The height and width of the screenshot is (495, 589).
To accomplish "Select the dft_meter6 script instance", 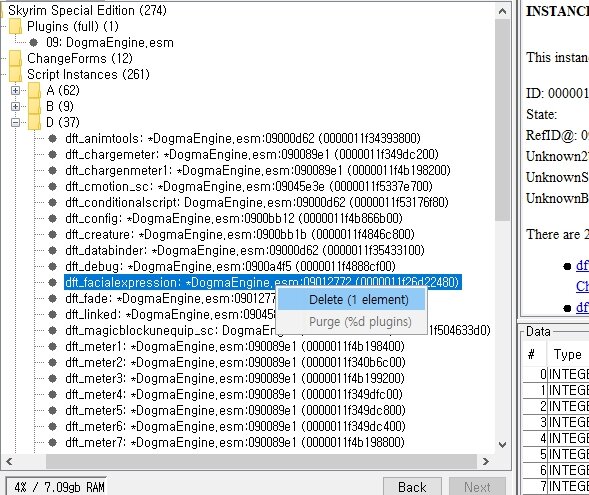I will click(x=235, y=426).
